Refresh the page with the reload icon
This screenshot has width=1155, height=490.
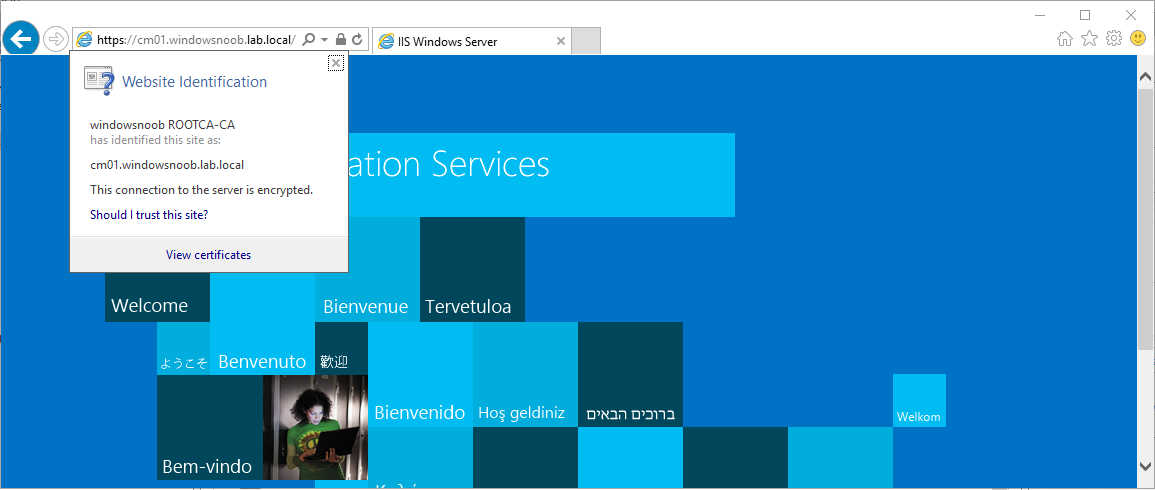pos(357,39)
